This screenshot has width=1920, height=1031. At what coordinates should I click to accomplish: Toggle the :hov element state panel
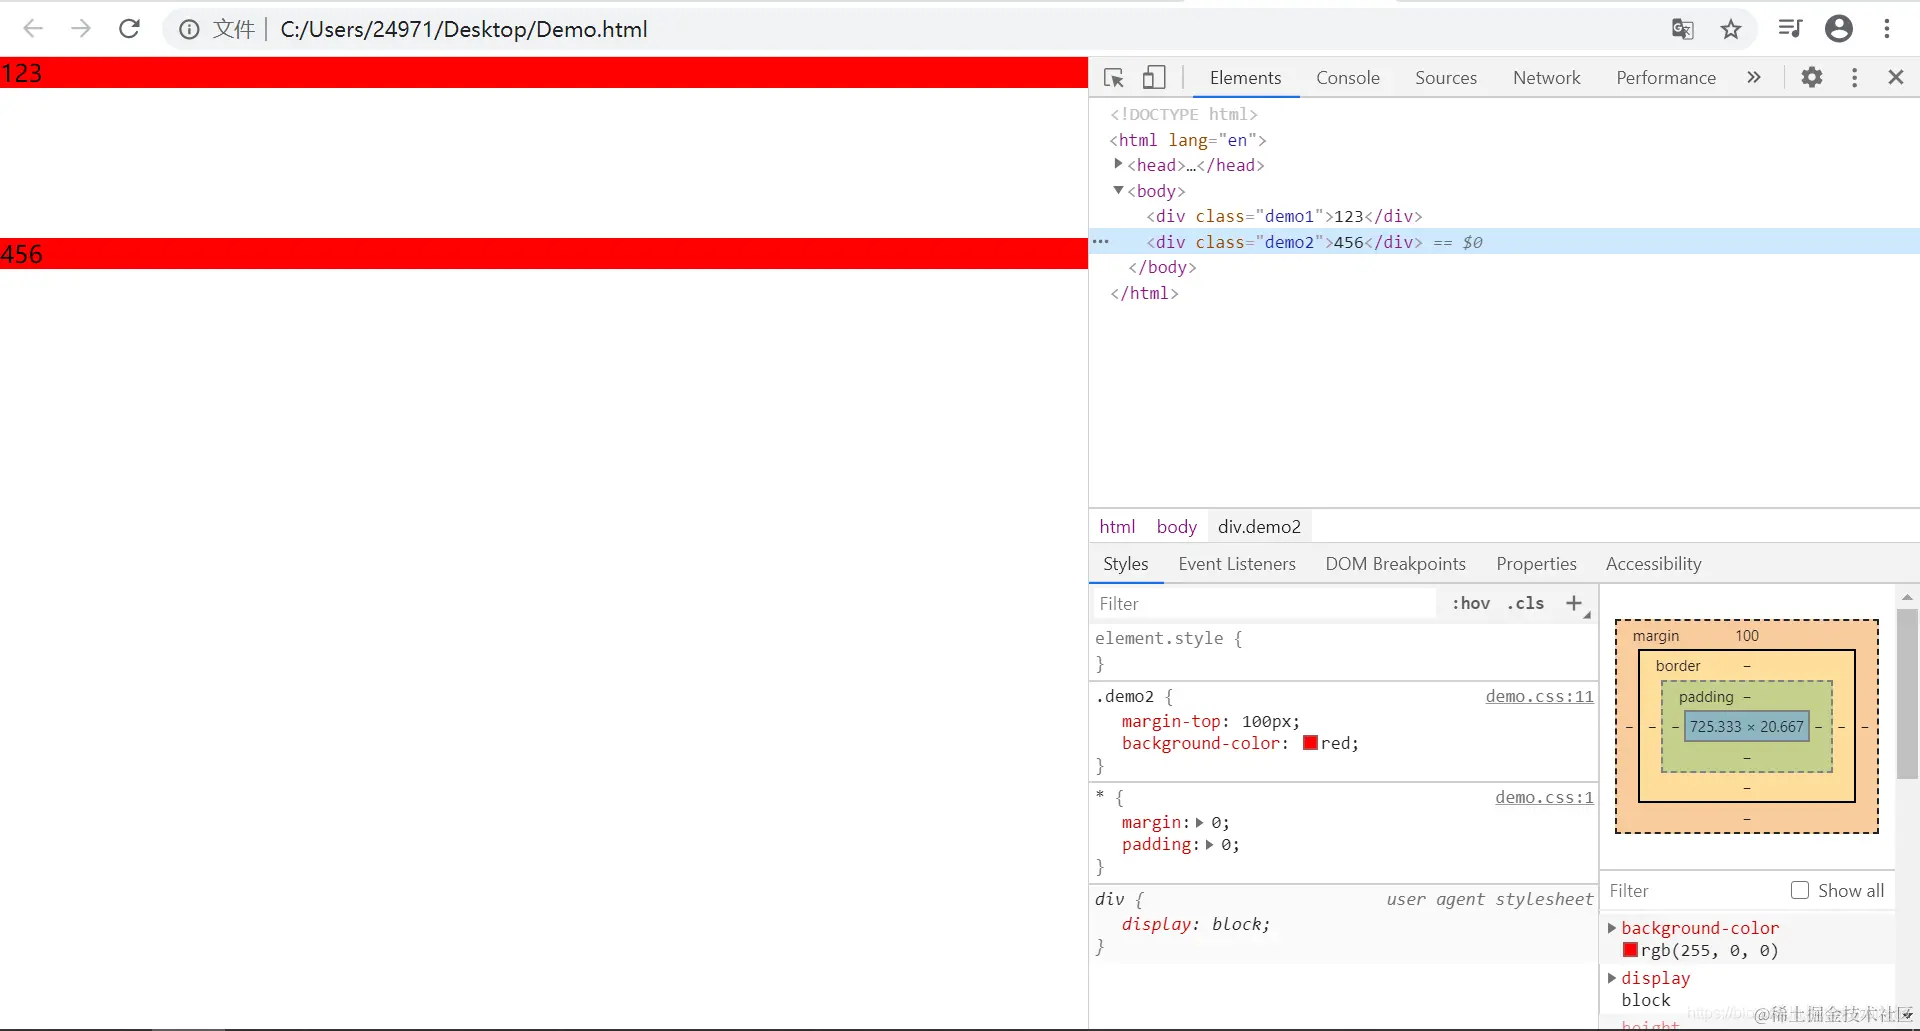pos(1471,603)
